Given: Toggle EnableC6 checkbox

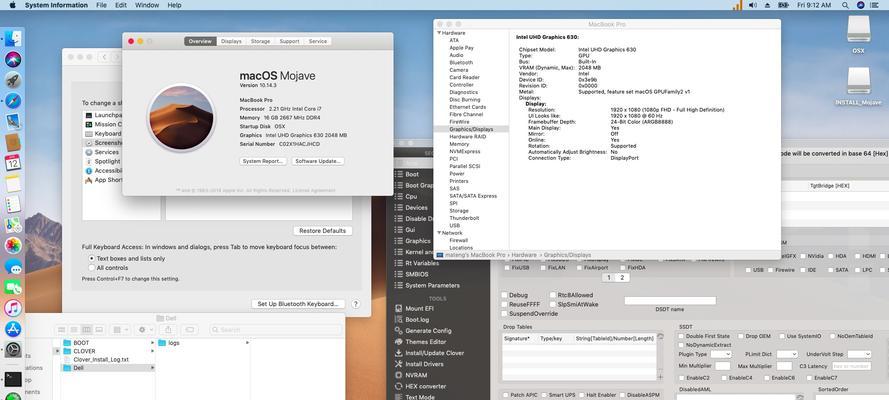Looking at the screenshot, I should point(766,377).
